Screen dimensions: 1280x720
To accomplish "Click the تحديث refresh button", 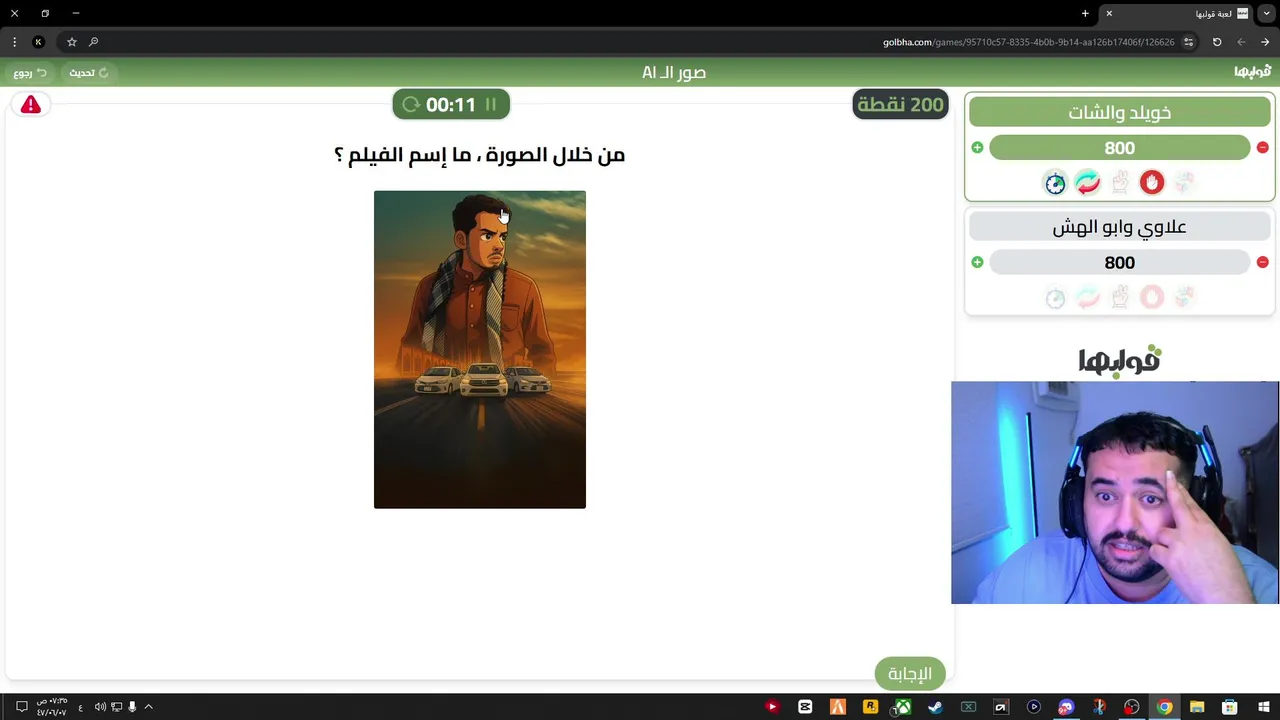I will click(88, 72).
